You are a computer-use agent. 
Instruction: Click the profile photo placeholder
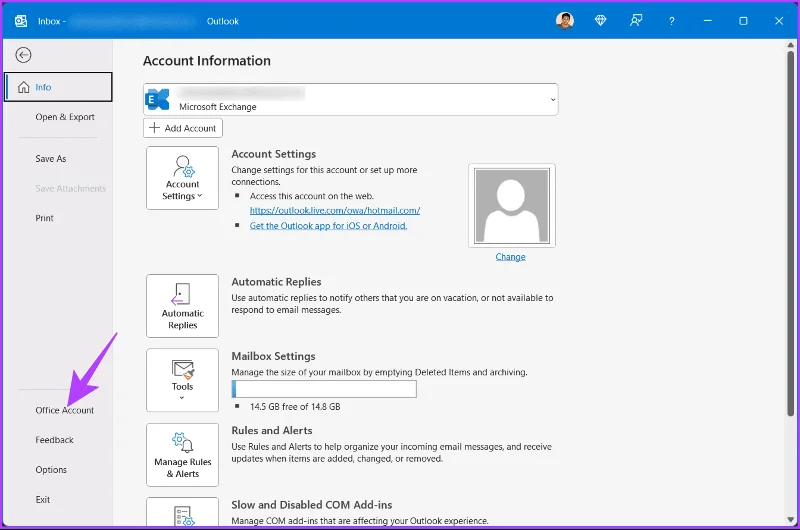(512, 206)
